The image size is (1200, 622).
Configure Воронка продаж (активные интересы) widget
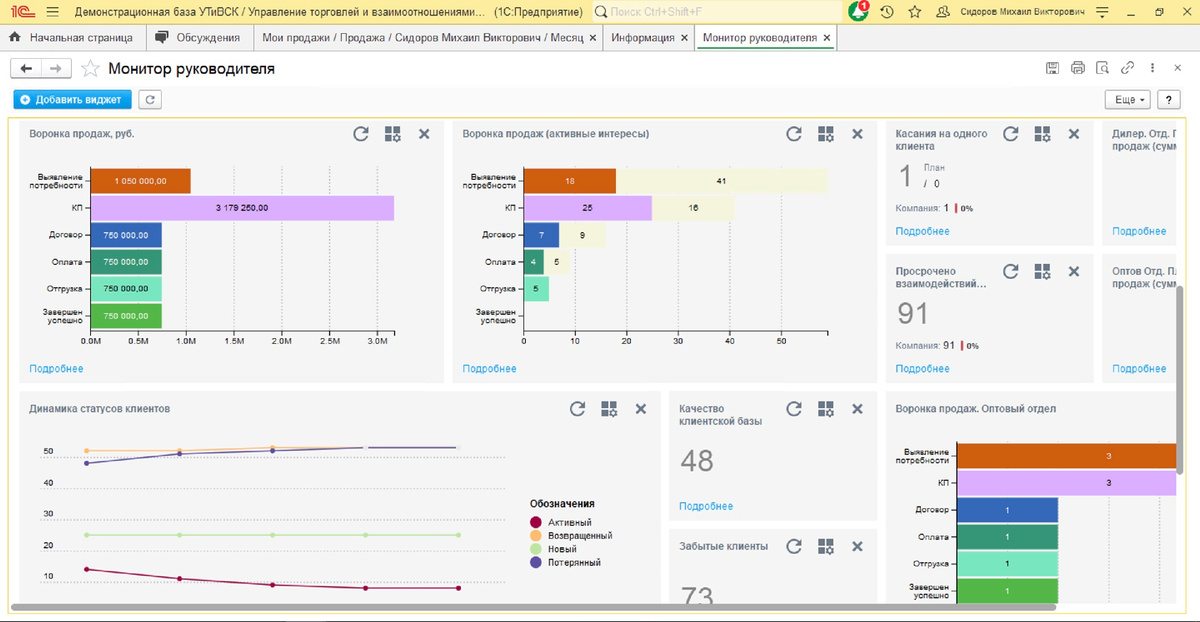tap(826, 134)
